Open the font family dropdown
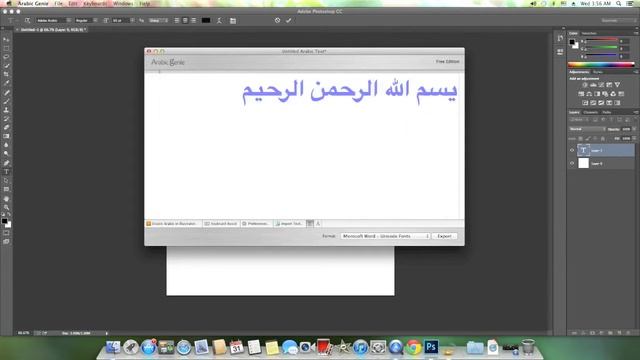 (54, 20)
